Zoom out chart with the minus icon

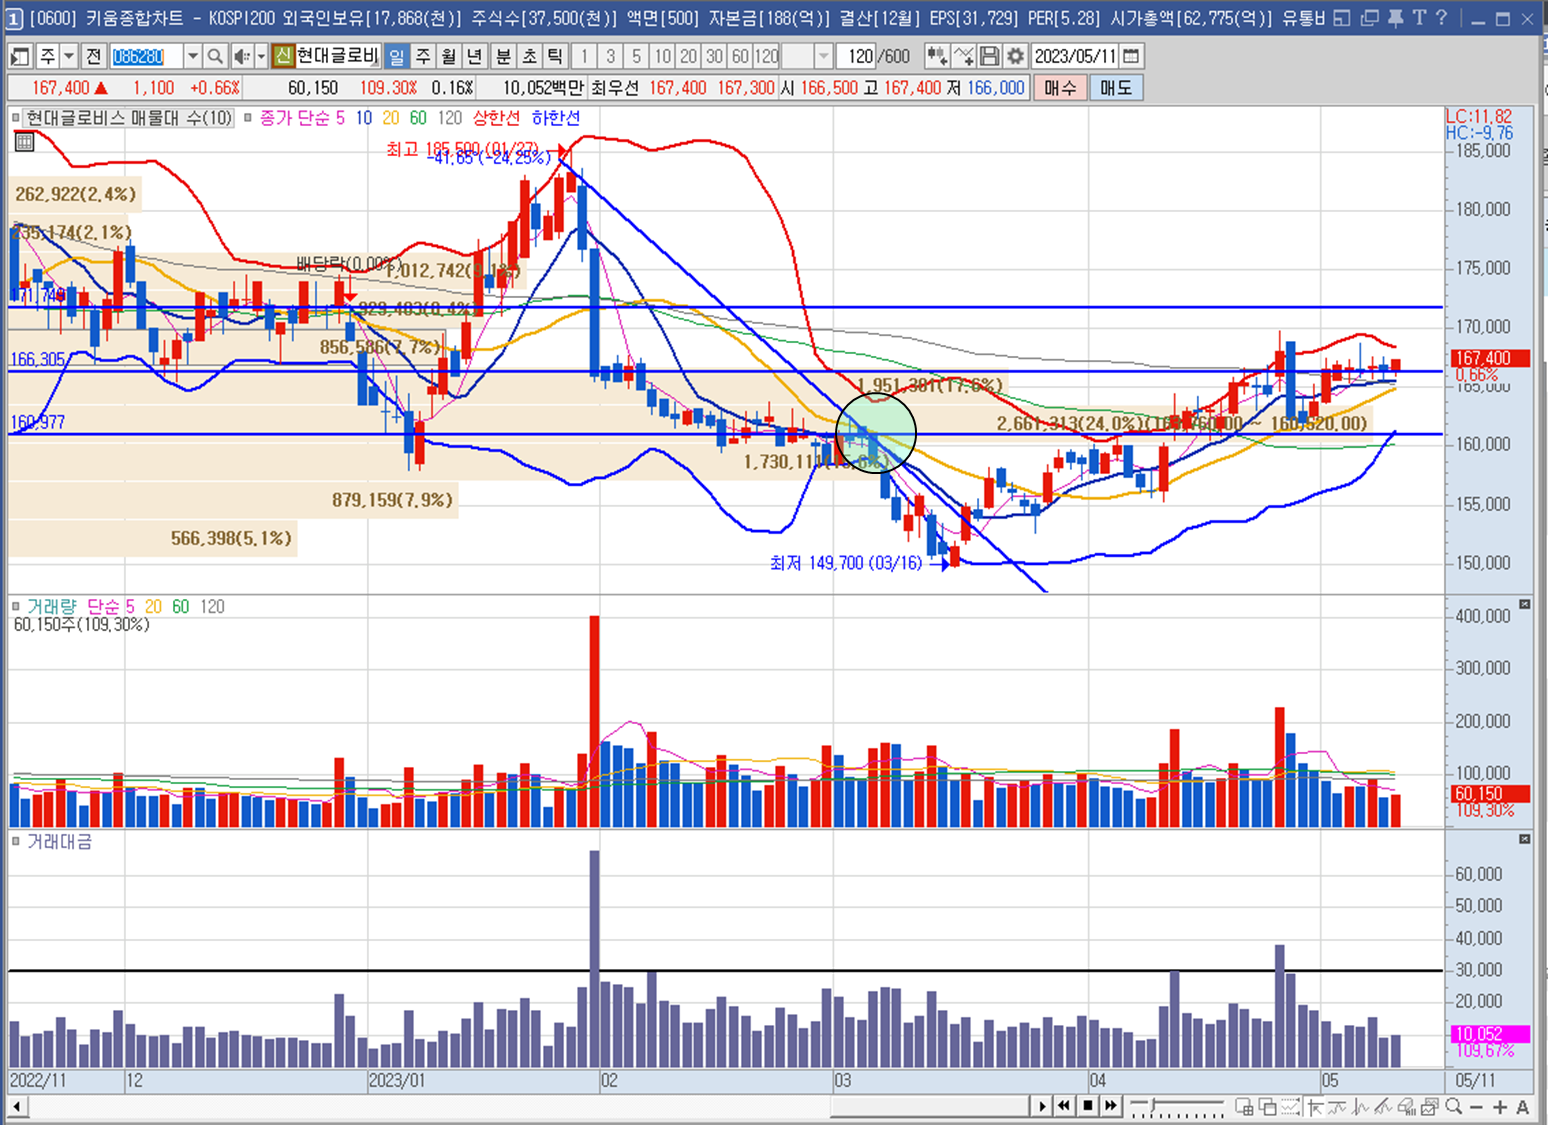click(1477, 1107)
